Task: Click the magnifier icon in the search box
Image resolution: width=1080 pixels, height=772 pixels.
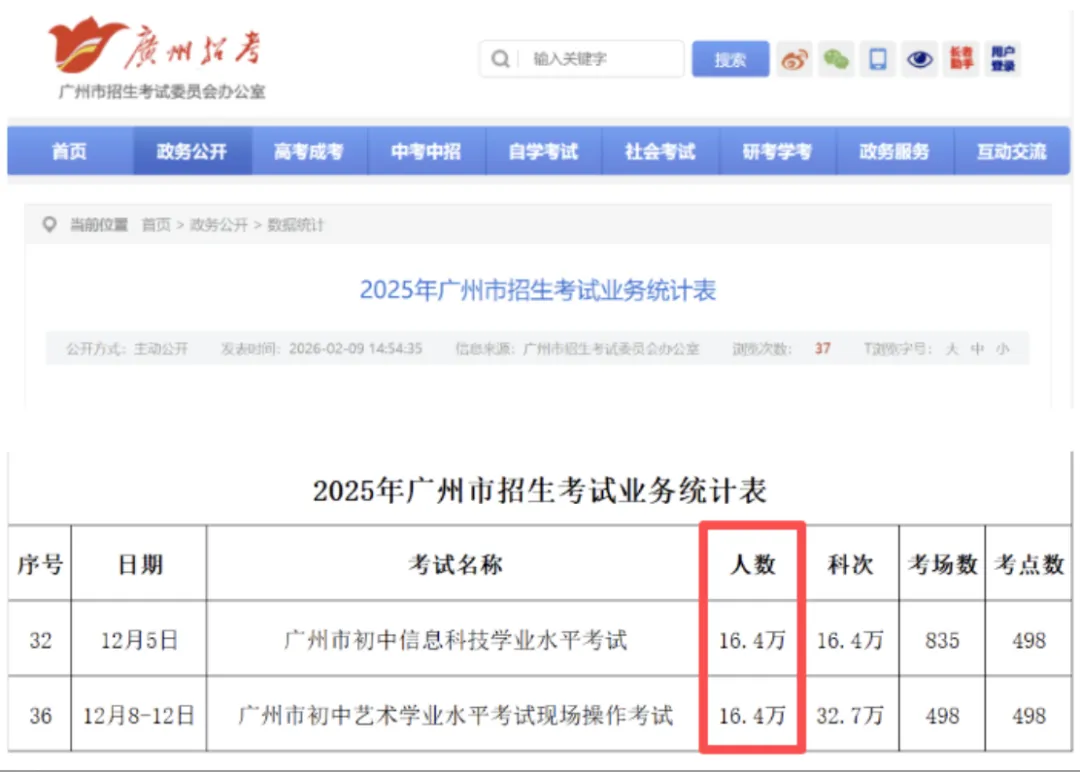Action: point(500,59)
